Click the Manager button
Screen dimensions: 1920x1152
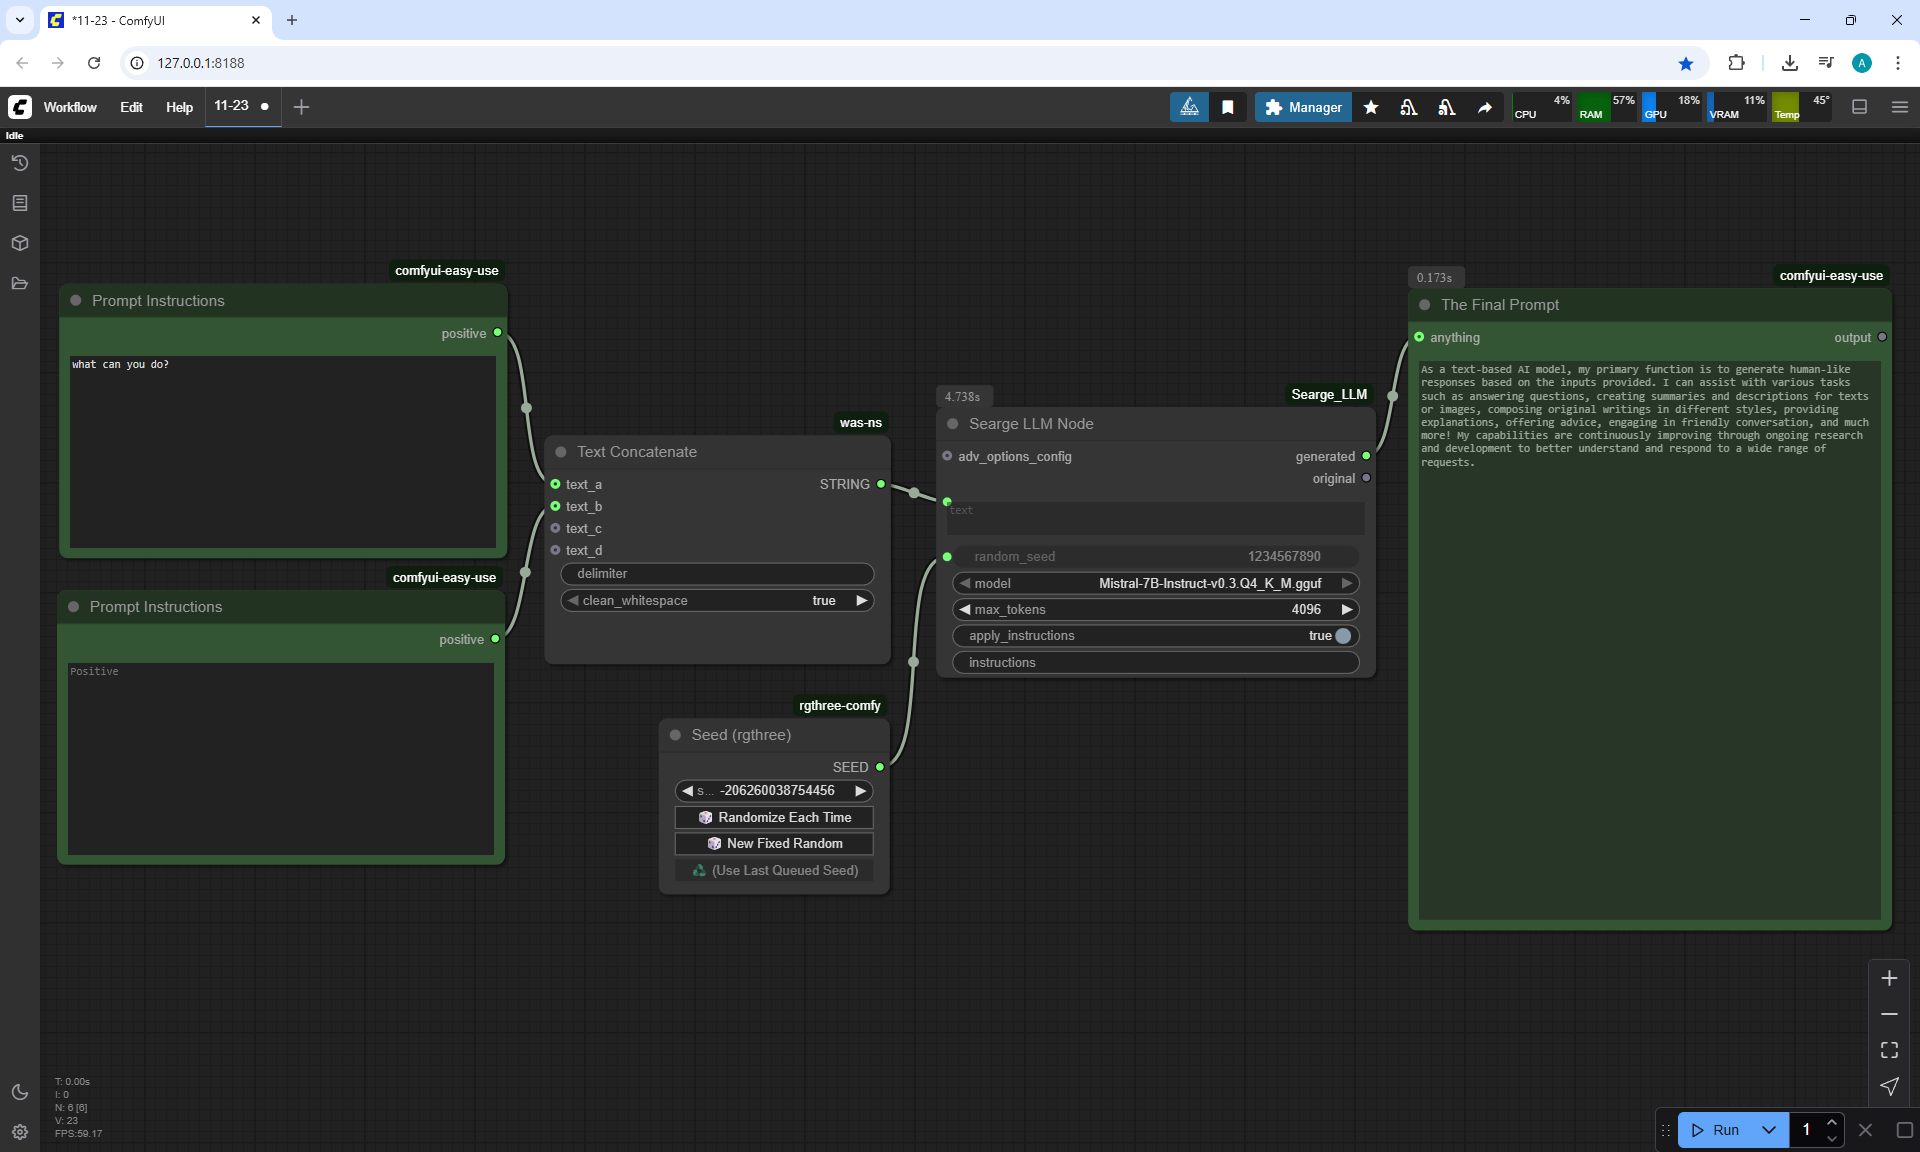1303,107
